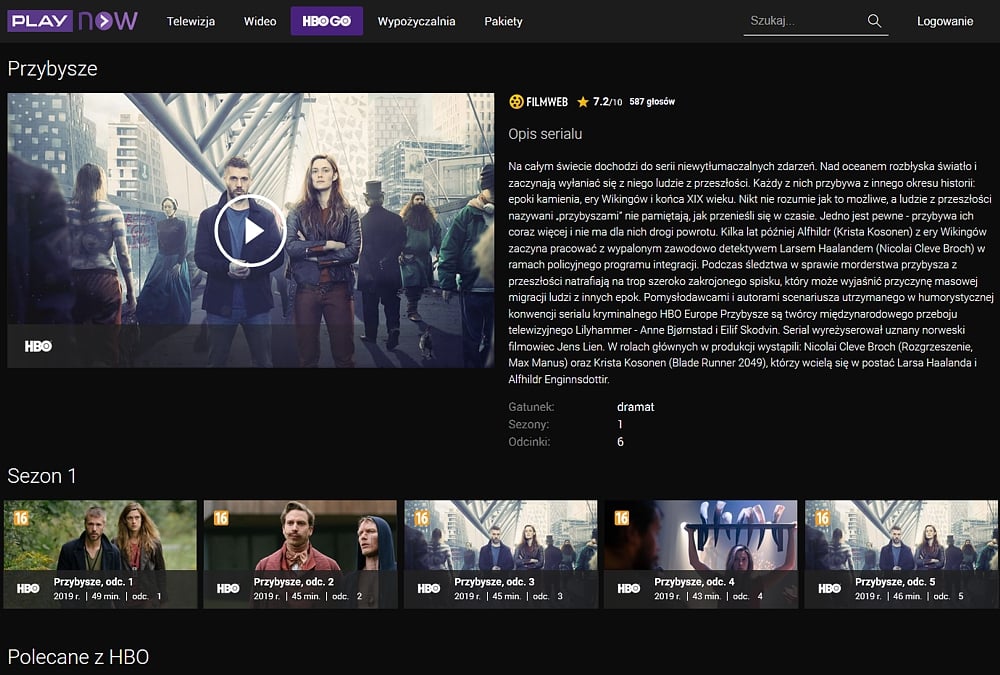Open the Wideo section
Image resolution: width=1000 pixels, height=675 pixels.
[260, 21]
